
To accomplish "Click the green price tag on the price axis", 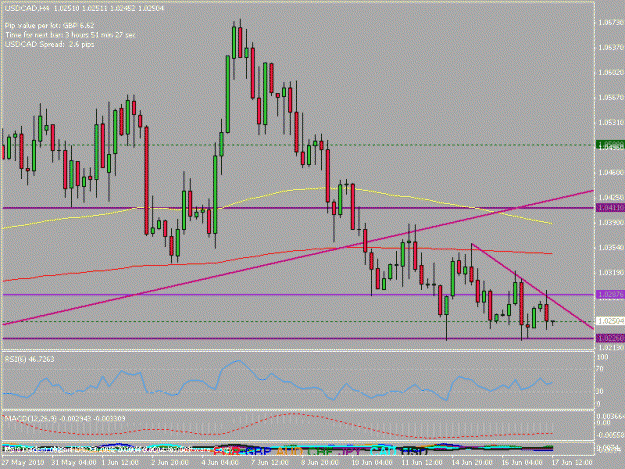I will (610, 145).
